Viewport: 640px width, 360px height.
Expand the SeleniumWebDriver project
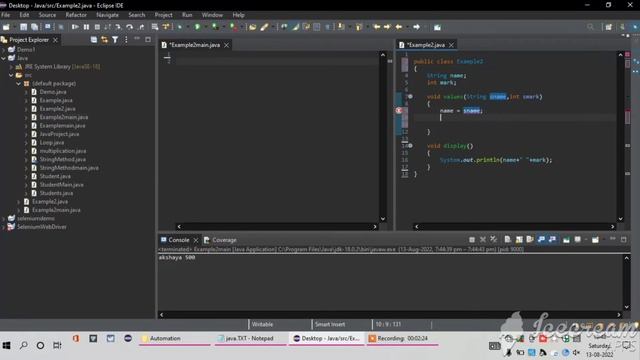(4, 227)
